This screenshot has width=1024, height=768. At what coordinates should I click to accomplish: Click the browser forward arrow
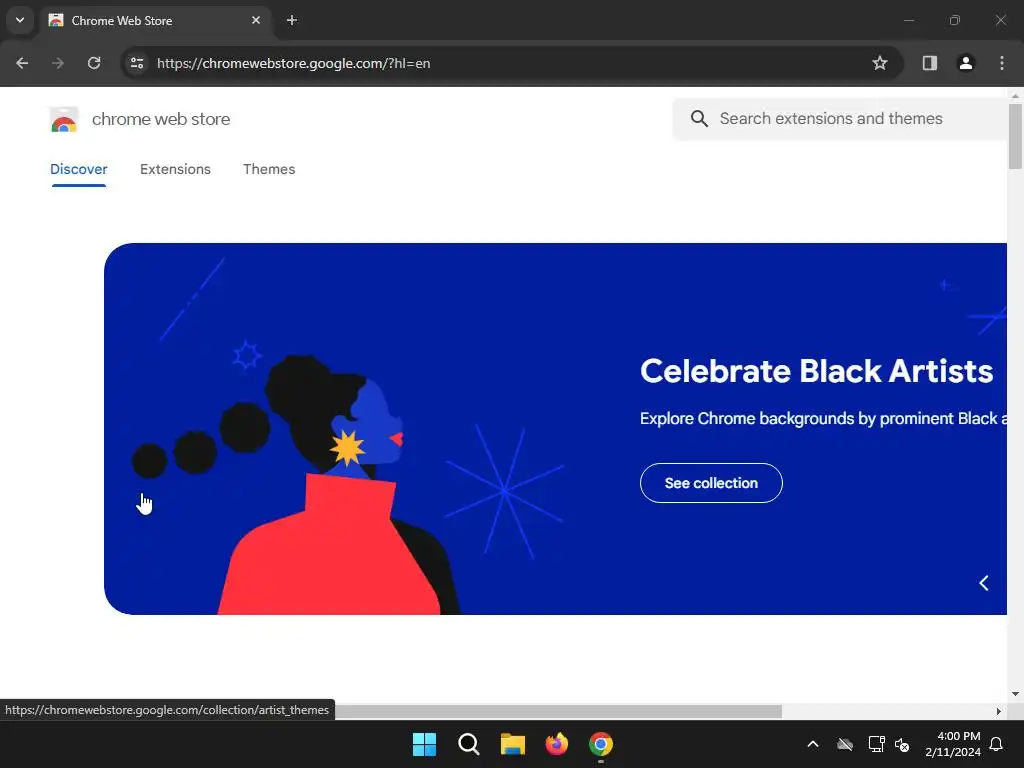[58, 63]
